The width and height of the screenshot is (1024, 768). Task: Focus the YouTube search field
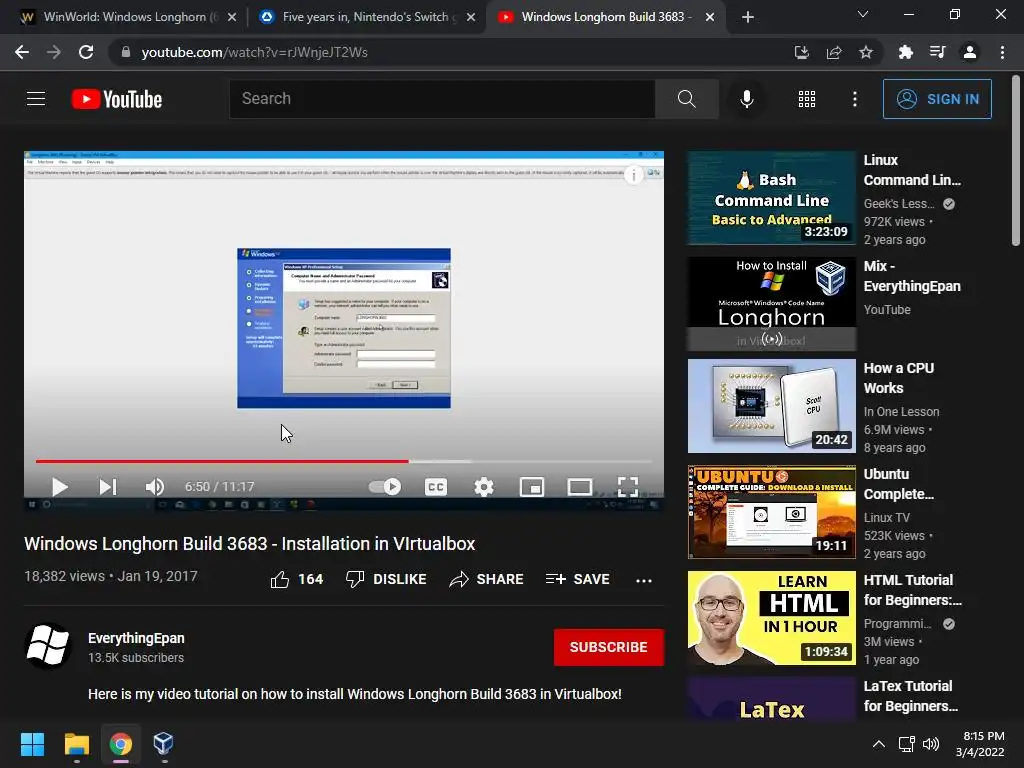442,99
